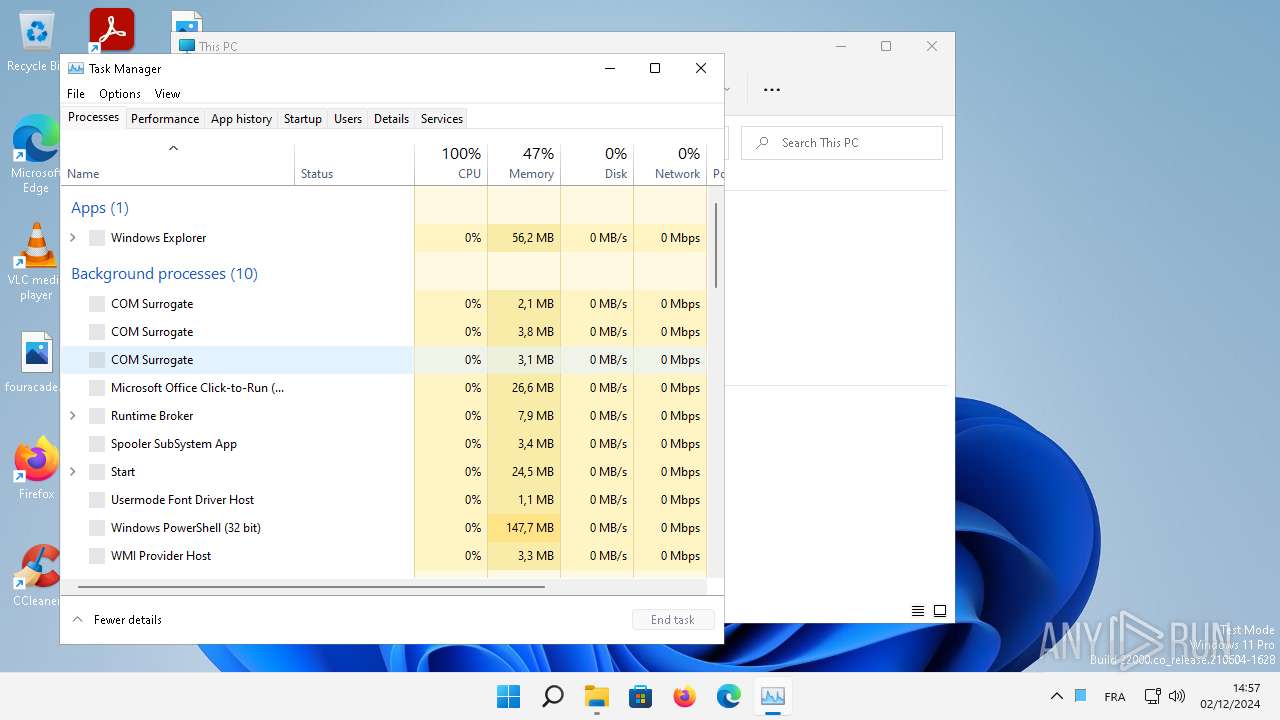Select PowerShell's 147,7 MB memory cell
This screenshot has height=720, width=1280.
click(524, 528)
